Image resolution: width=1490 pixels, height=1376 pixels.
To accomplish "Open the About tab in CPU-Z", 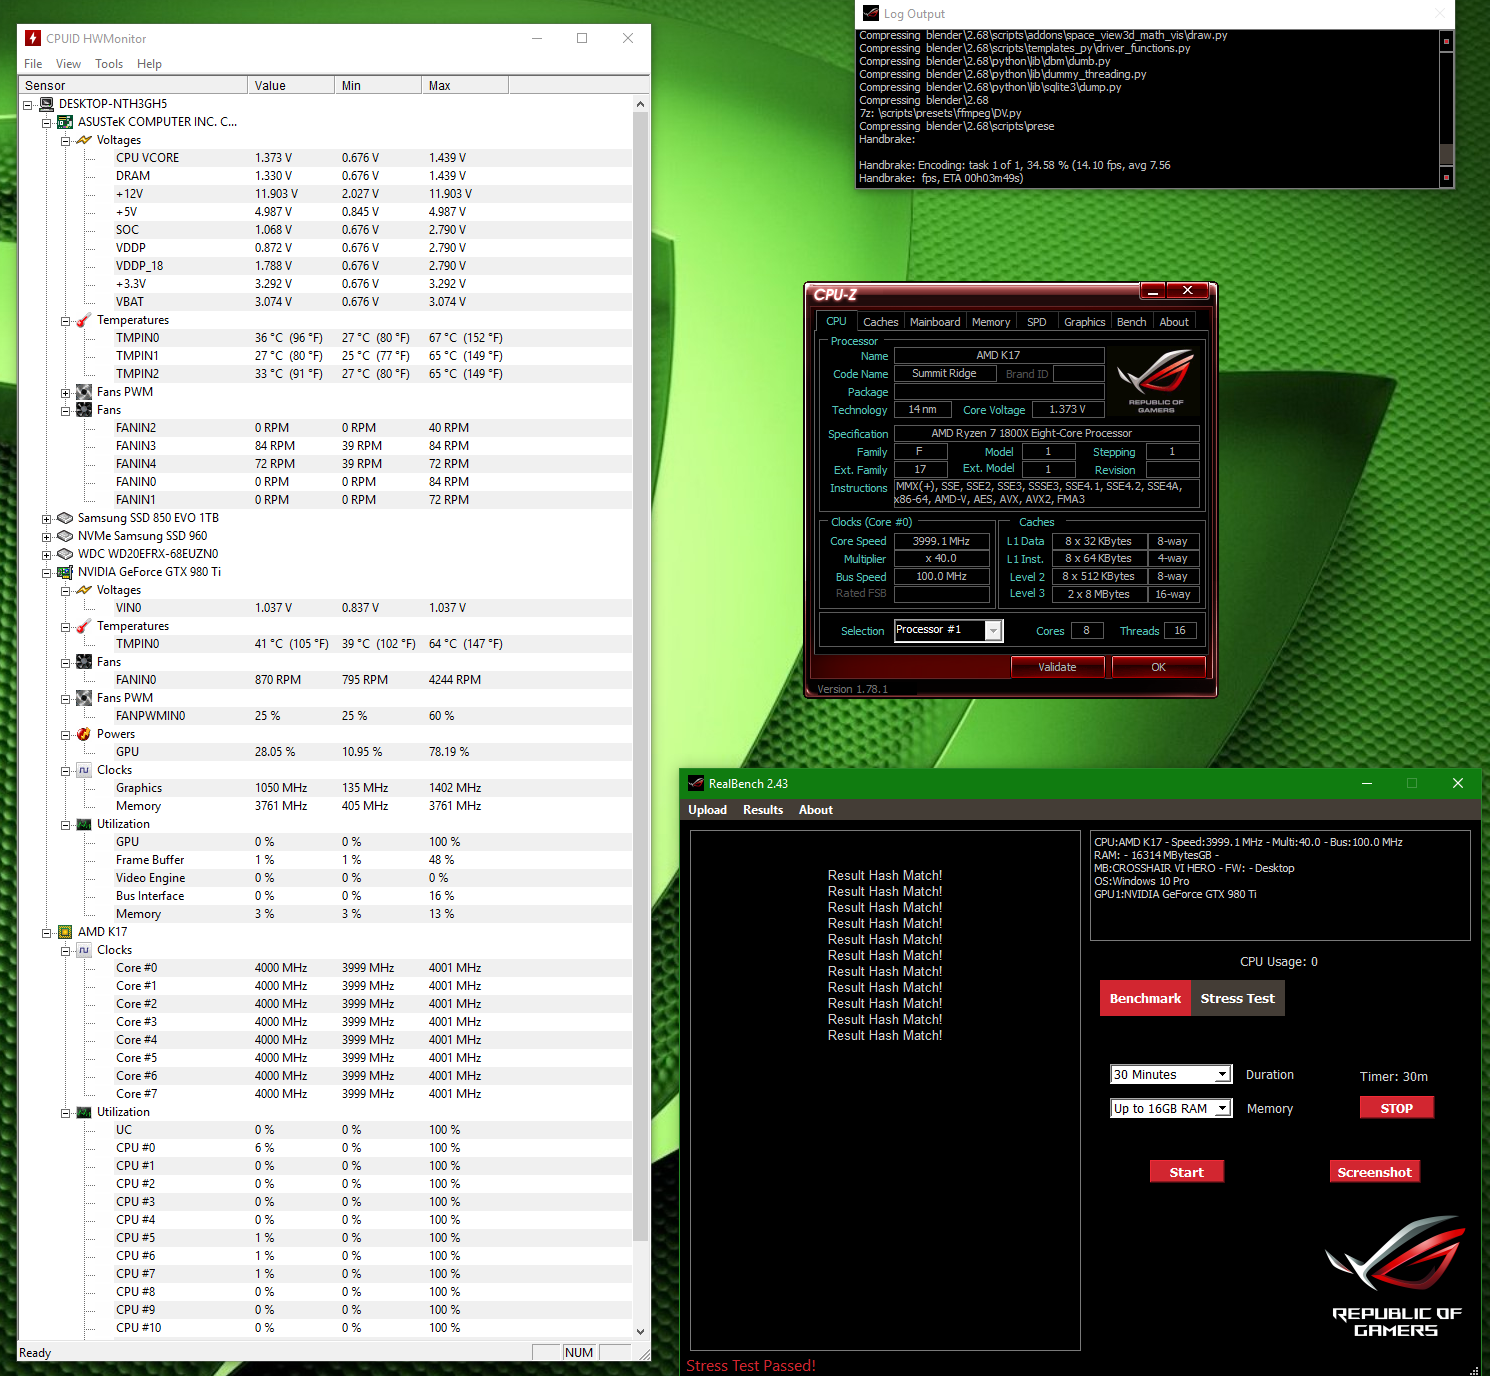I will click(x=1174, y=322).
